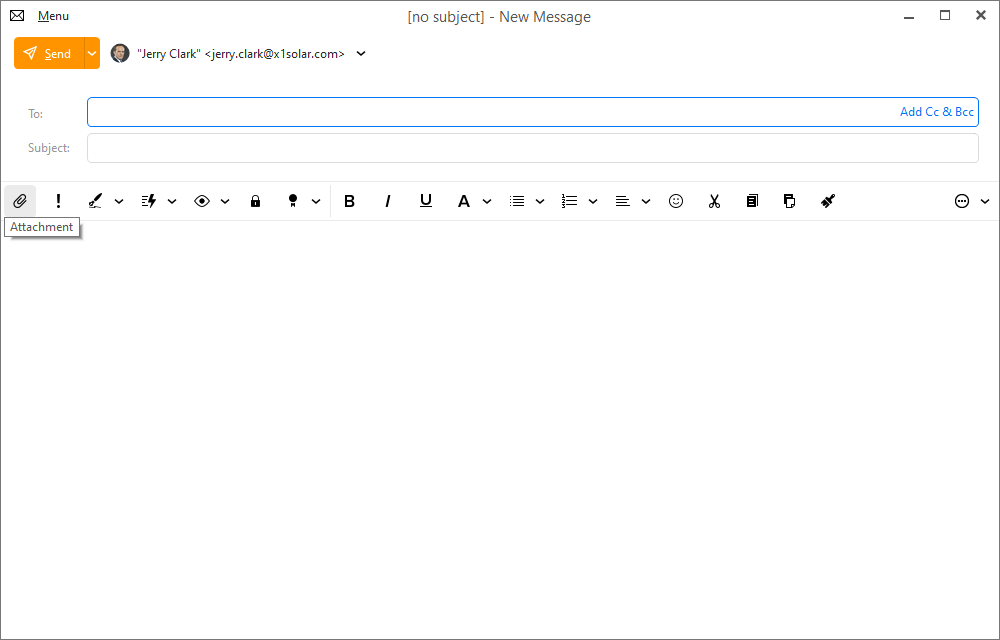Click the Add Cc & Bcc link

tap(936, 112)
